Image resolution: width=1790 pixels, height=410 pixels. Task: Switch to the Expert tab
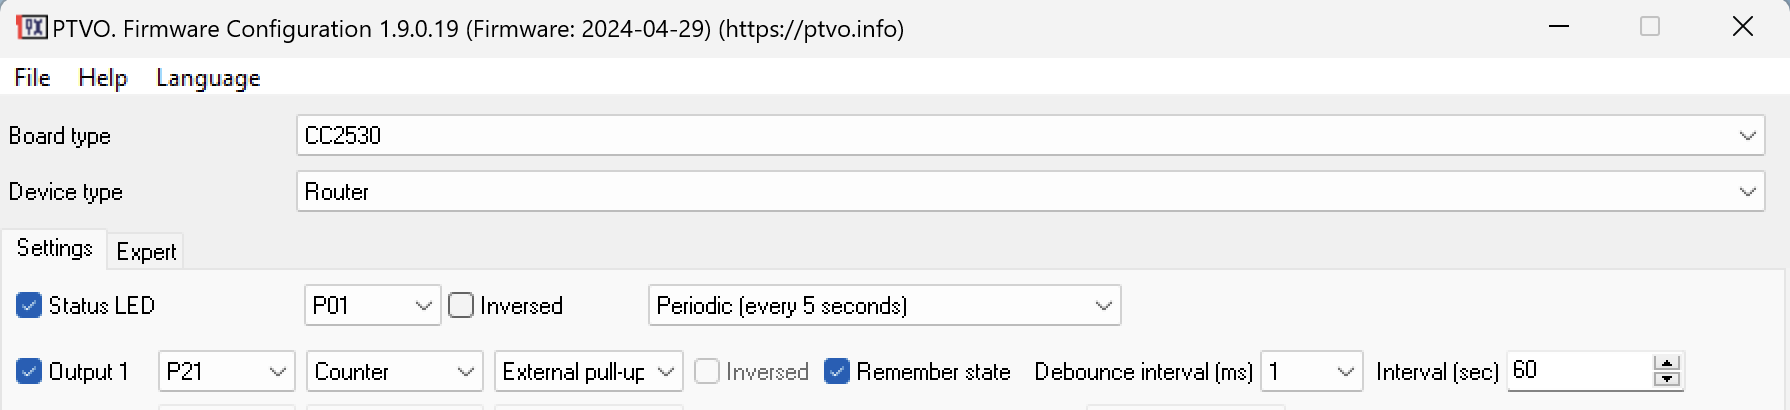point(146,252)
